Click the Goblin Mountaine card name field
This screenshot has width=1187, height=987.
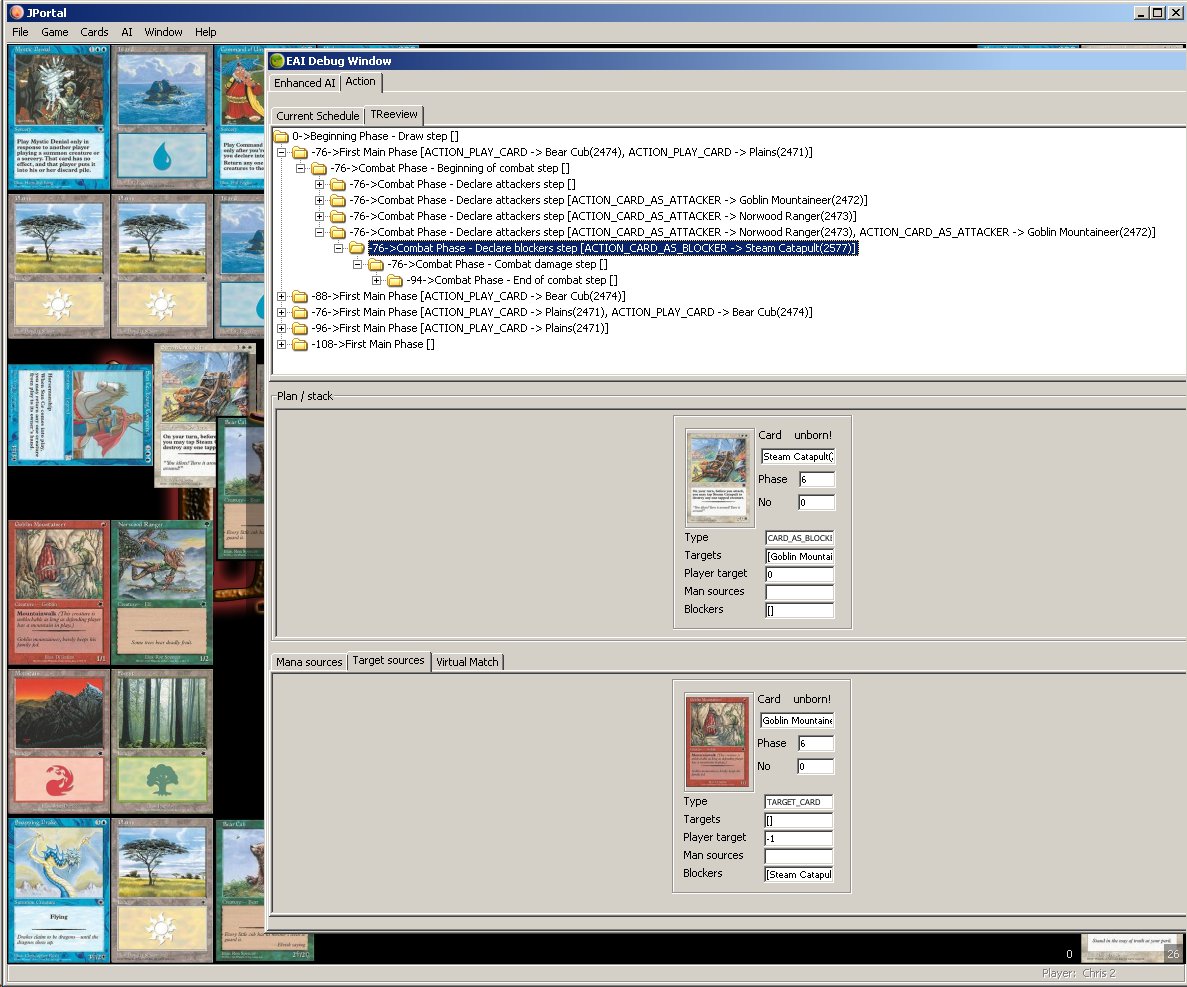pyautogui.click(x=797, y=721)
